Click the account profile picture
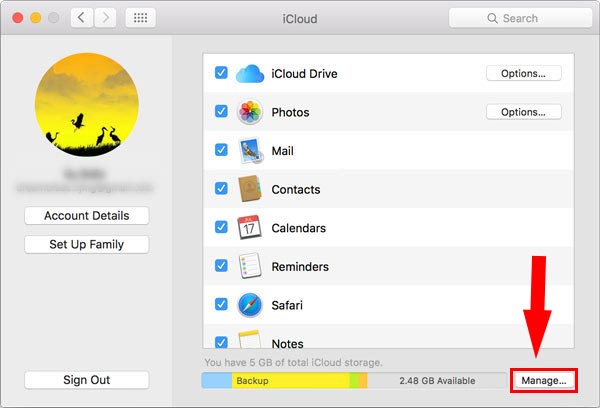The width and height of the screenshot is (600, 408). point(86,104)
